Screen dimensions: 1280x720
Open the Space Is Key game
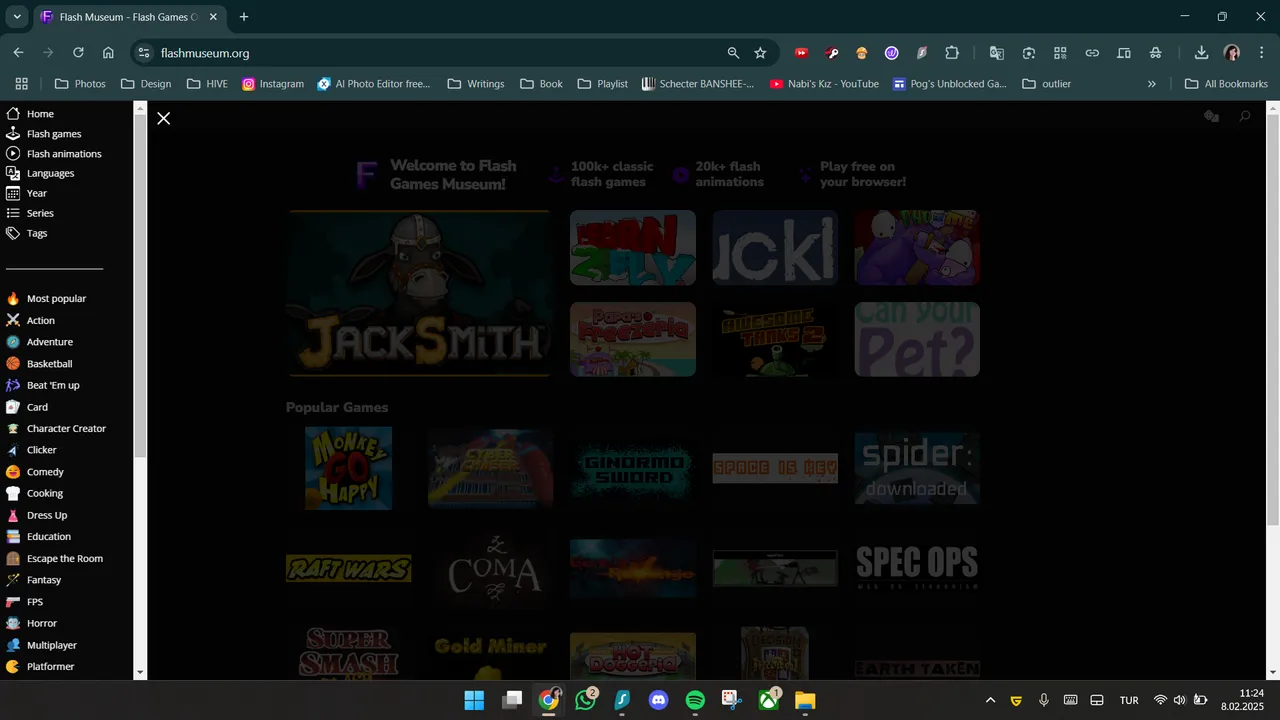775,468
